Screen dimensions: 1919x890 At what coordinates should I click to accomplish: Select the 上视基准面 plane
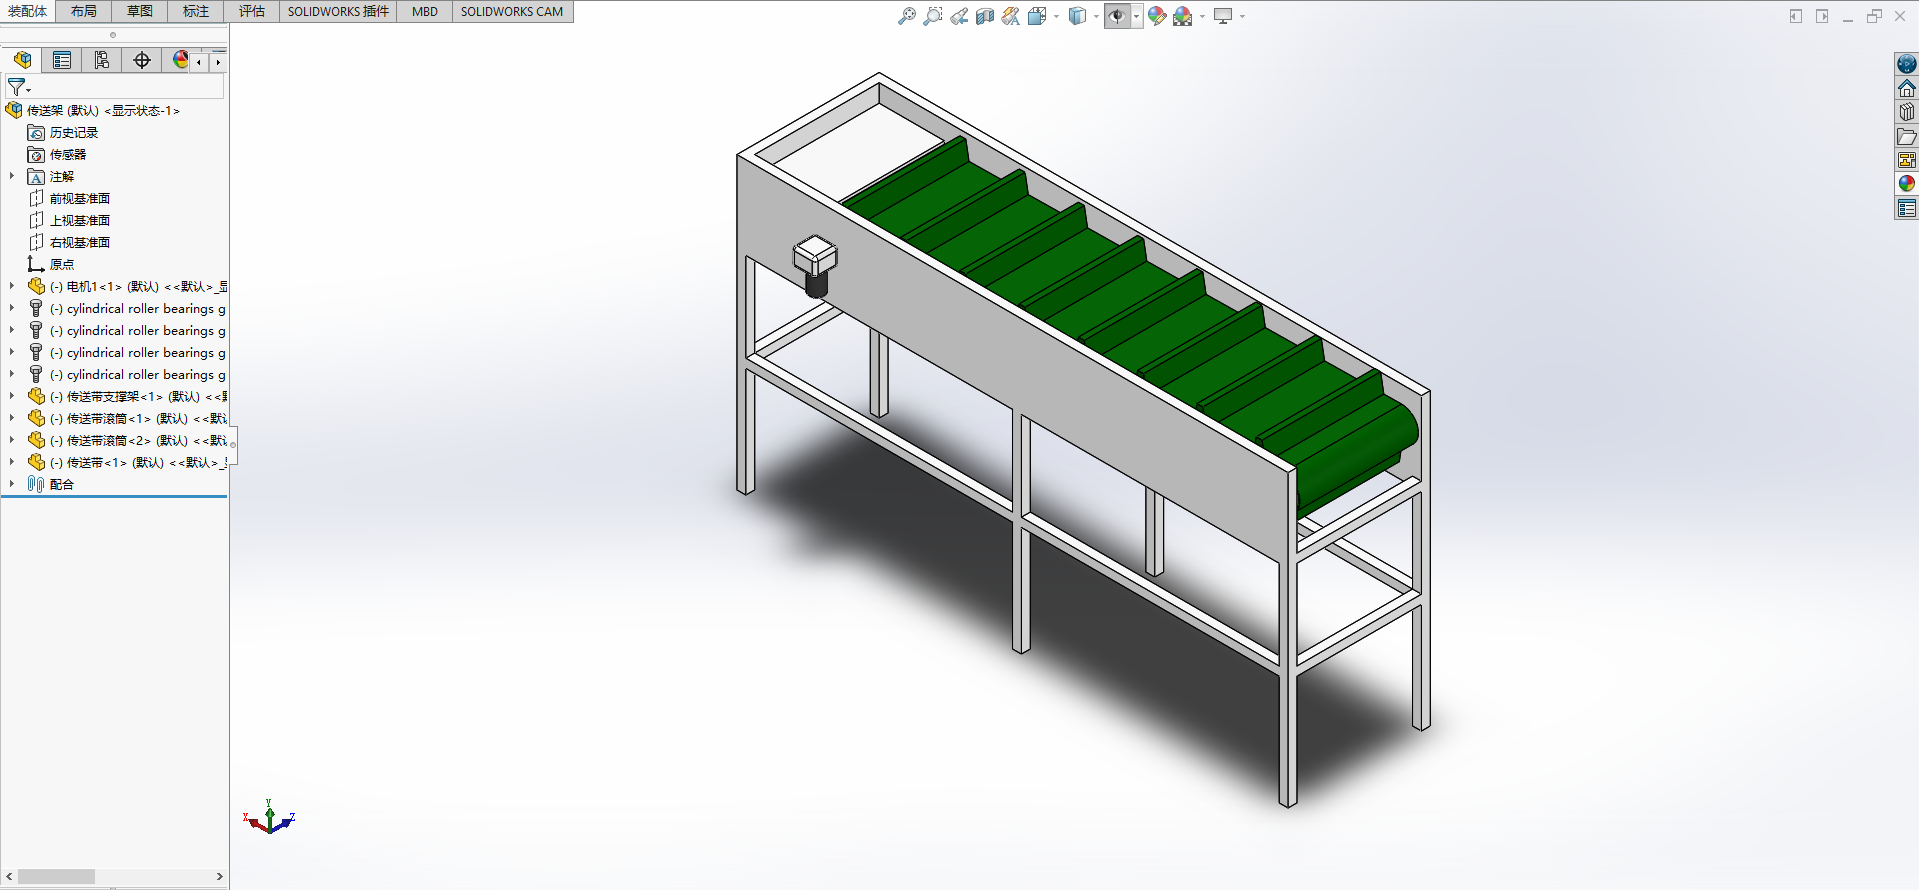[69, 221]
